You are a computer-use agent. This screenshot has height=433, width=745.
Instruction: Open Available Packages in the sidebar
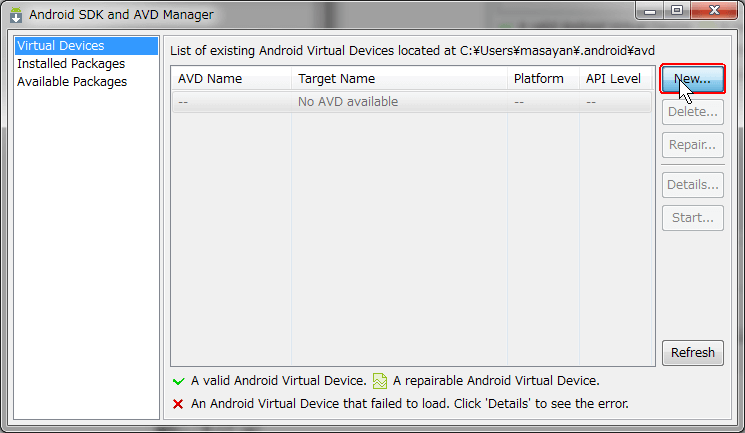click(72, 82)
